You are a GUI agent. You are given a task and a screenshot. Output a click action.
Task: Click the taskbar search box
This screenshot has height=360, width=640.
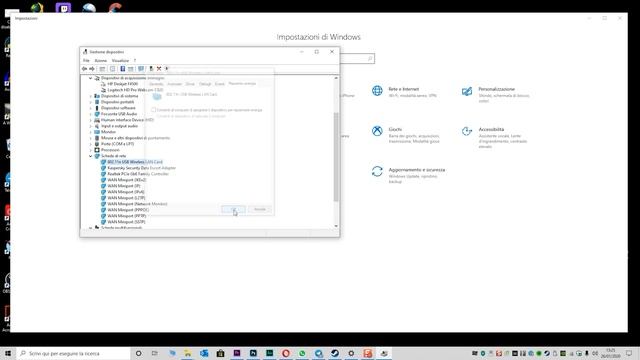coord(73,353)
